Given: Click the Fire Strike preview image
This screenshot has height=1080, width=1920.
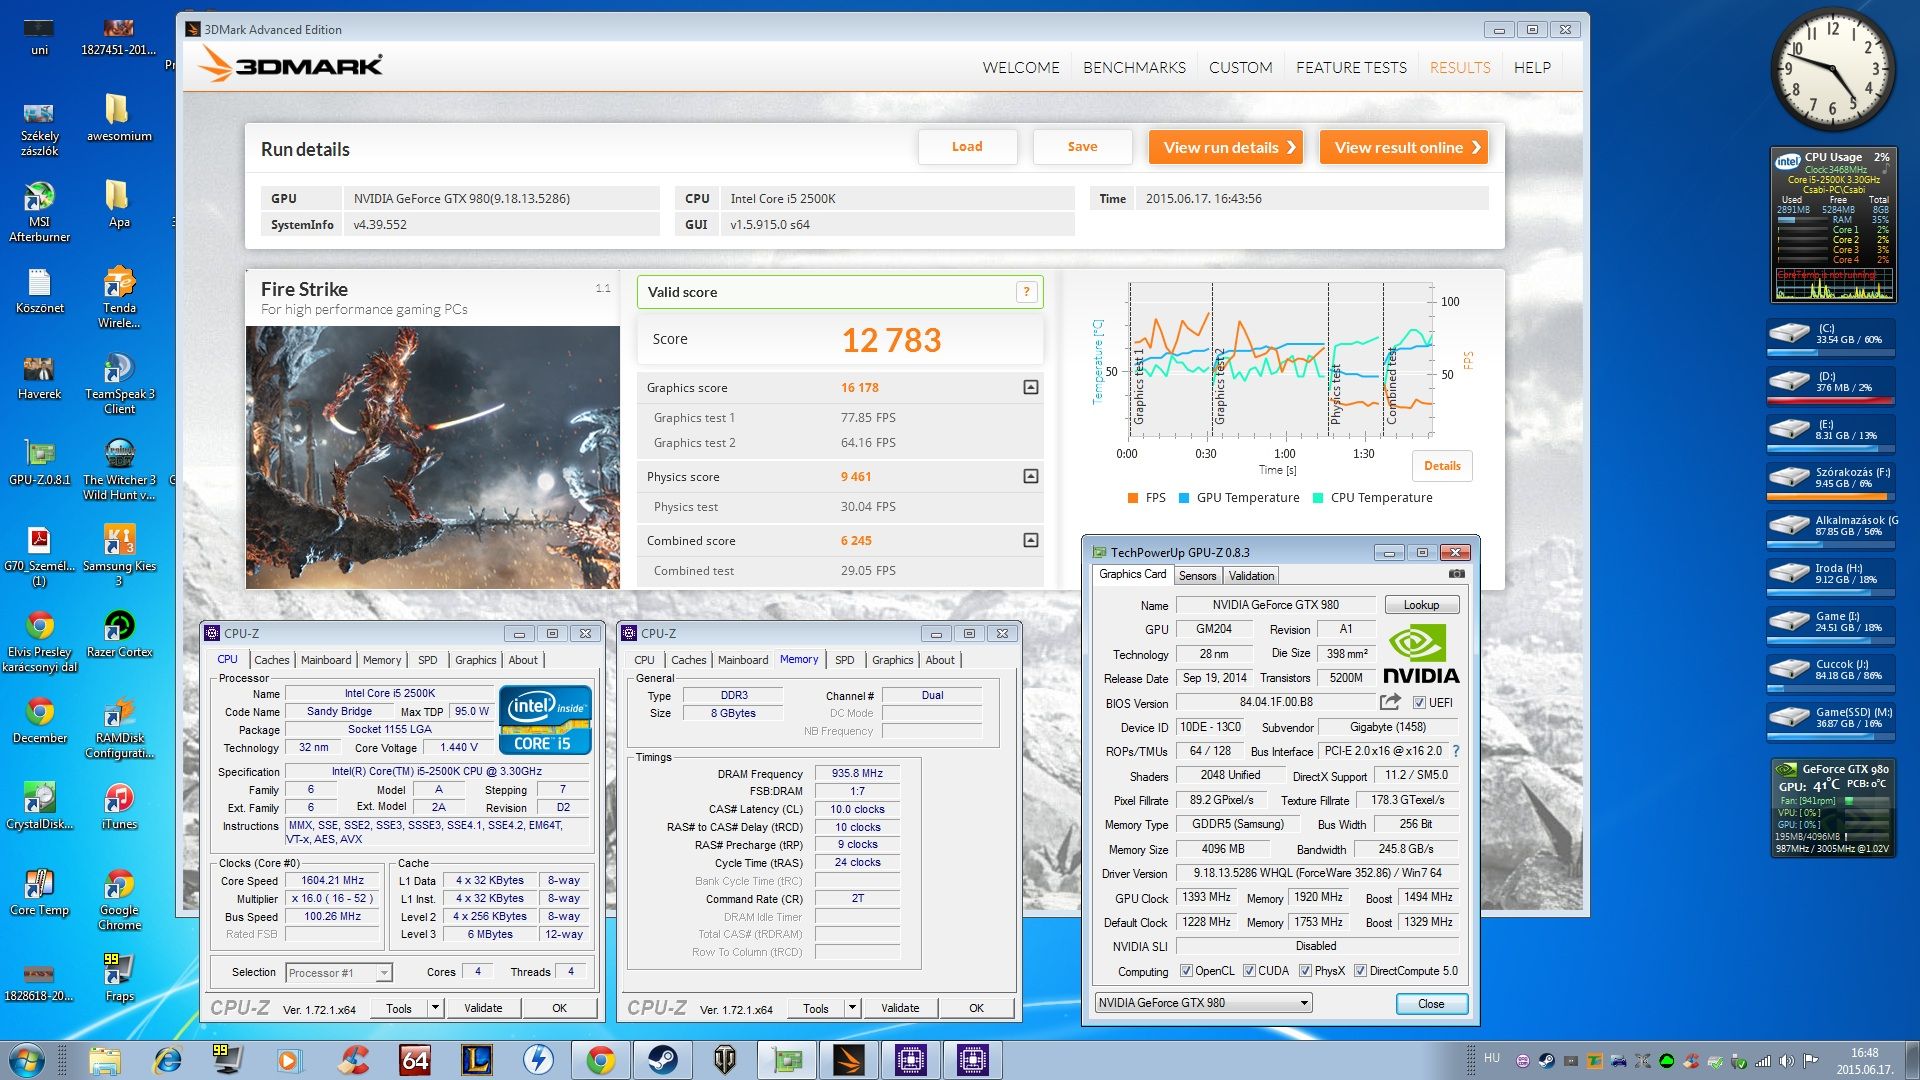Looking at the screenshot, I should (432, 457).
